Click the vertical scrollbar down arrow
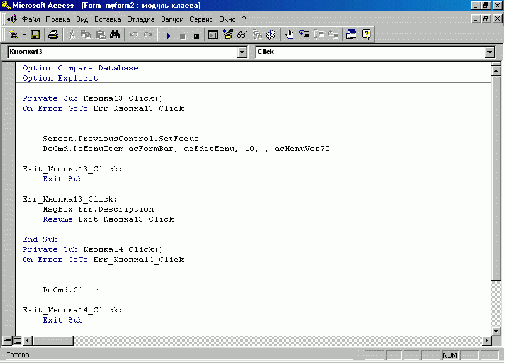 (496, 331)
